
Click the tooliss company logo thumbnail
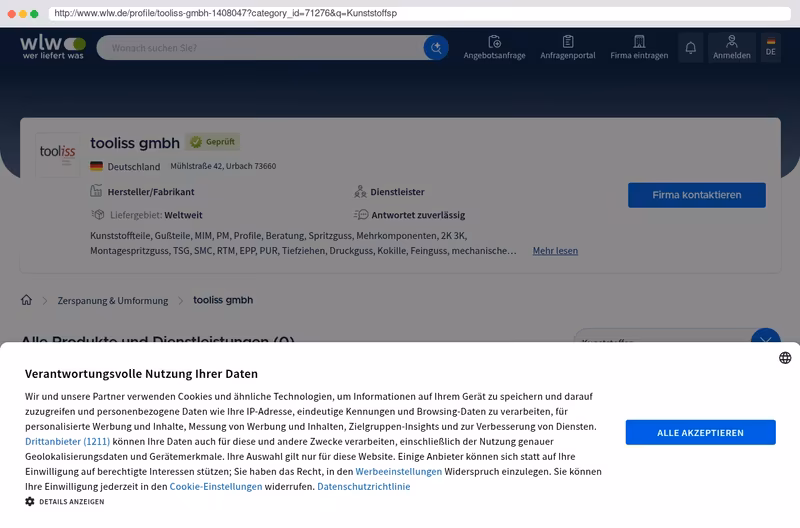point(58,155)
